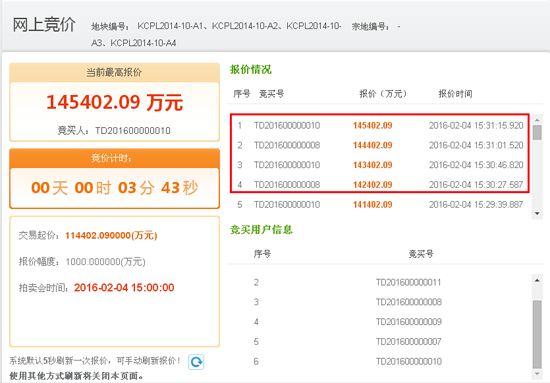550x383 pixels.
Task: Click TD201600000007 in bidder user list
Action: tap(409, 342)
